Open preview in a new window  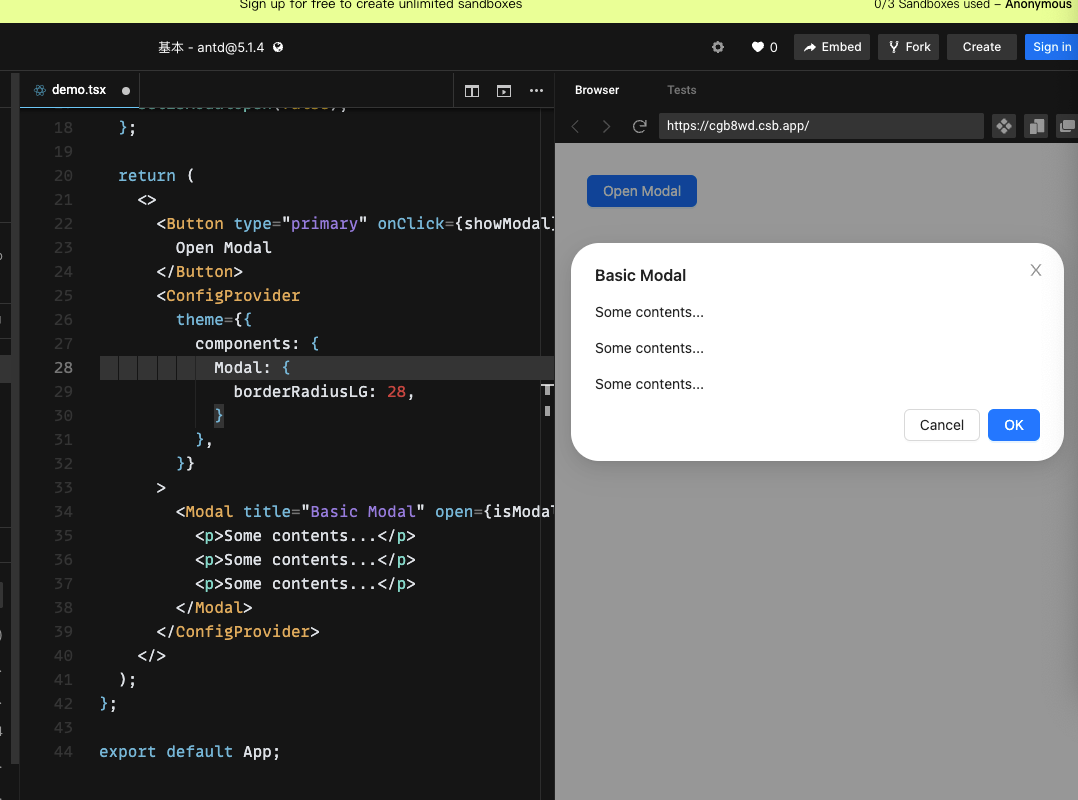tap(1066, 126)
